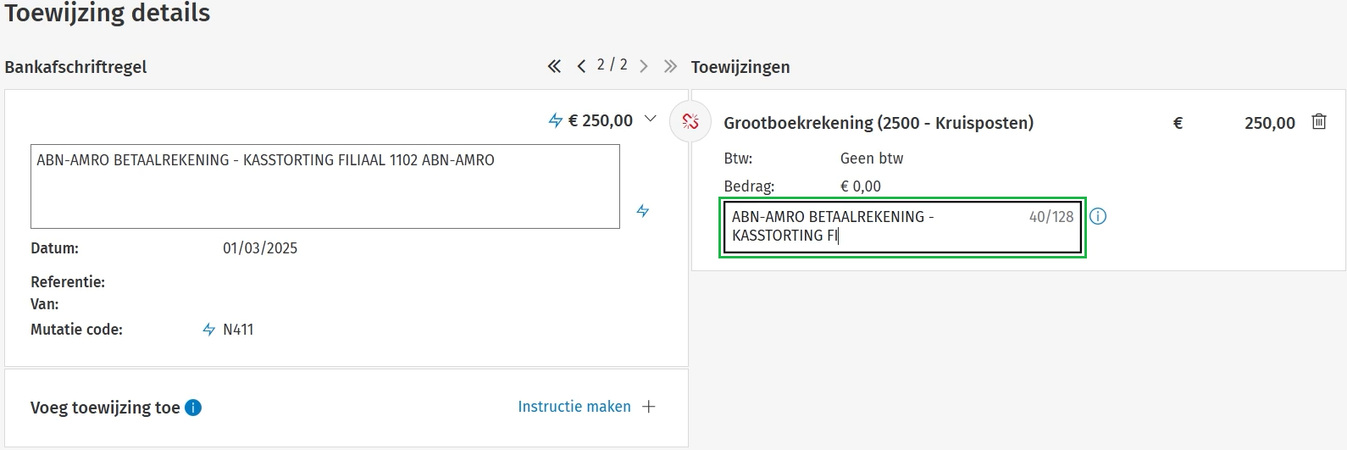Click lightning icon beside statement description box
This screenshot has width=1347, height=450.
point(643,211)
